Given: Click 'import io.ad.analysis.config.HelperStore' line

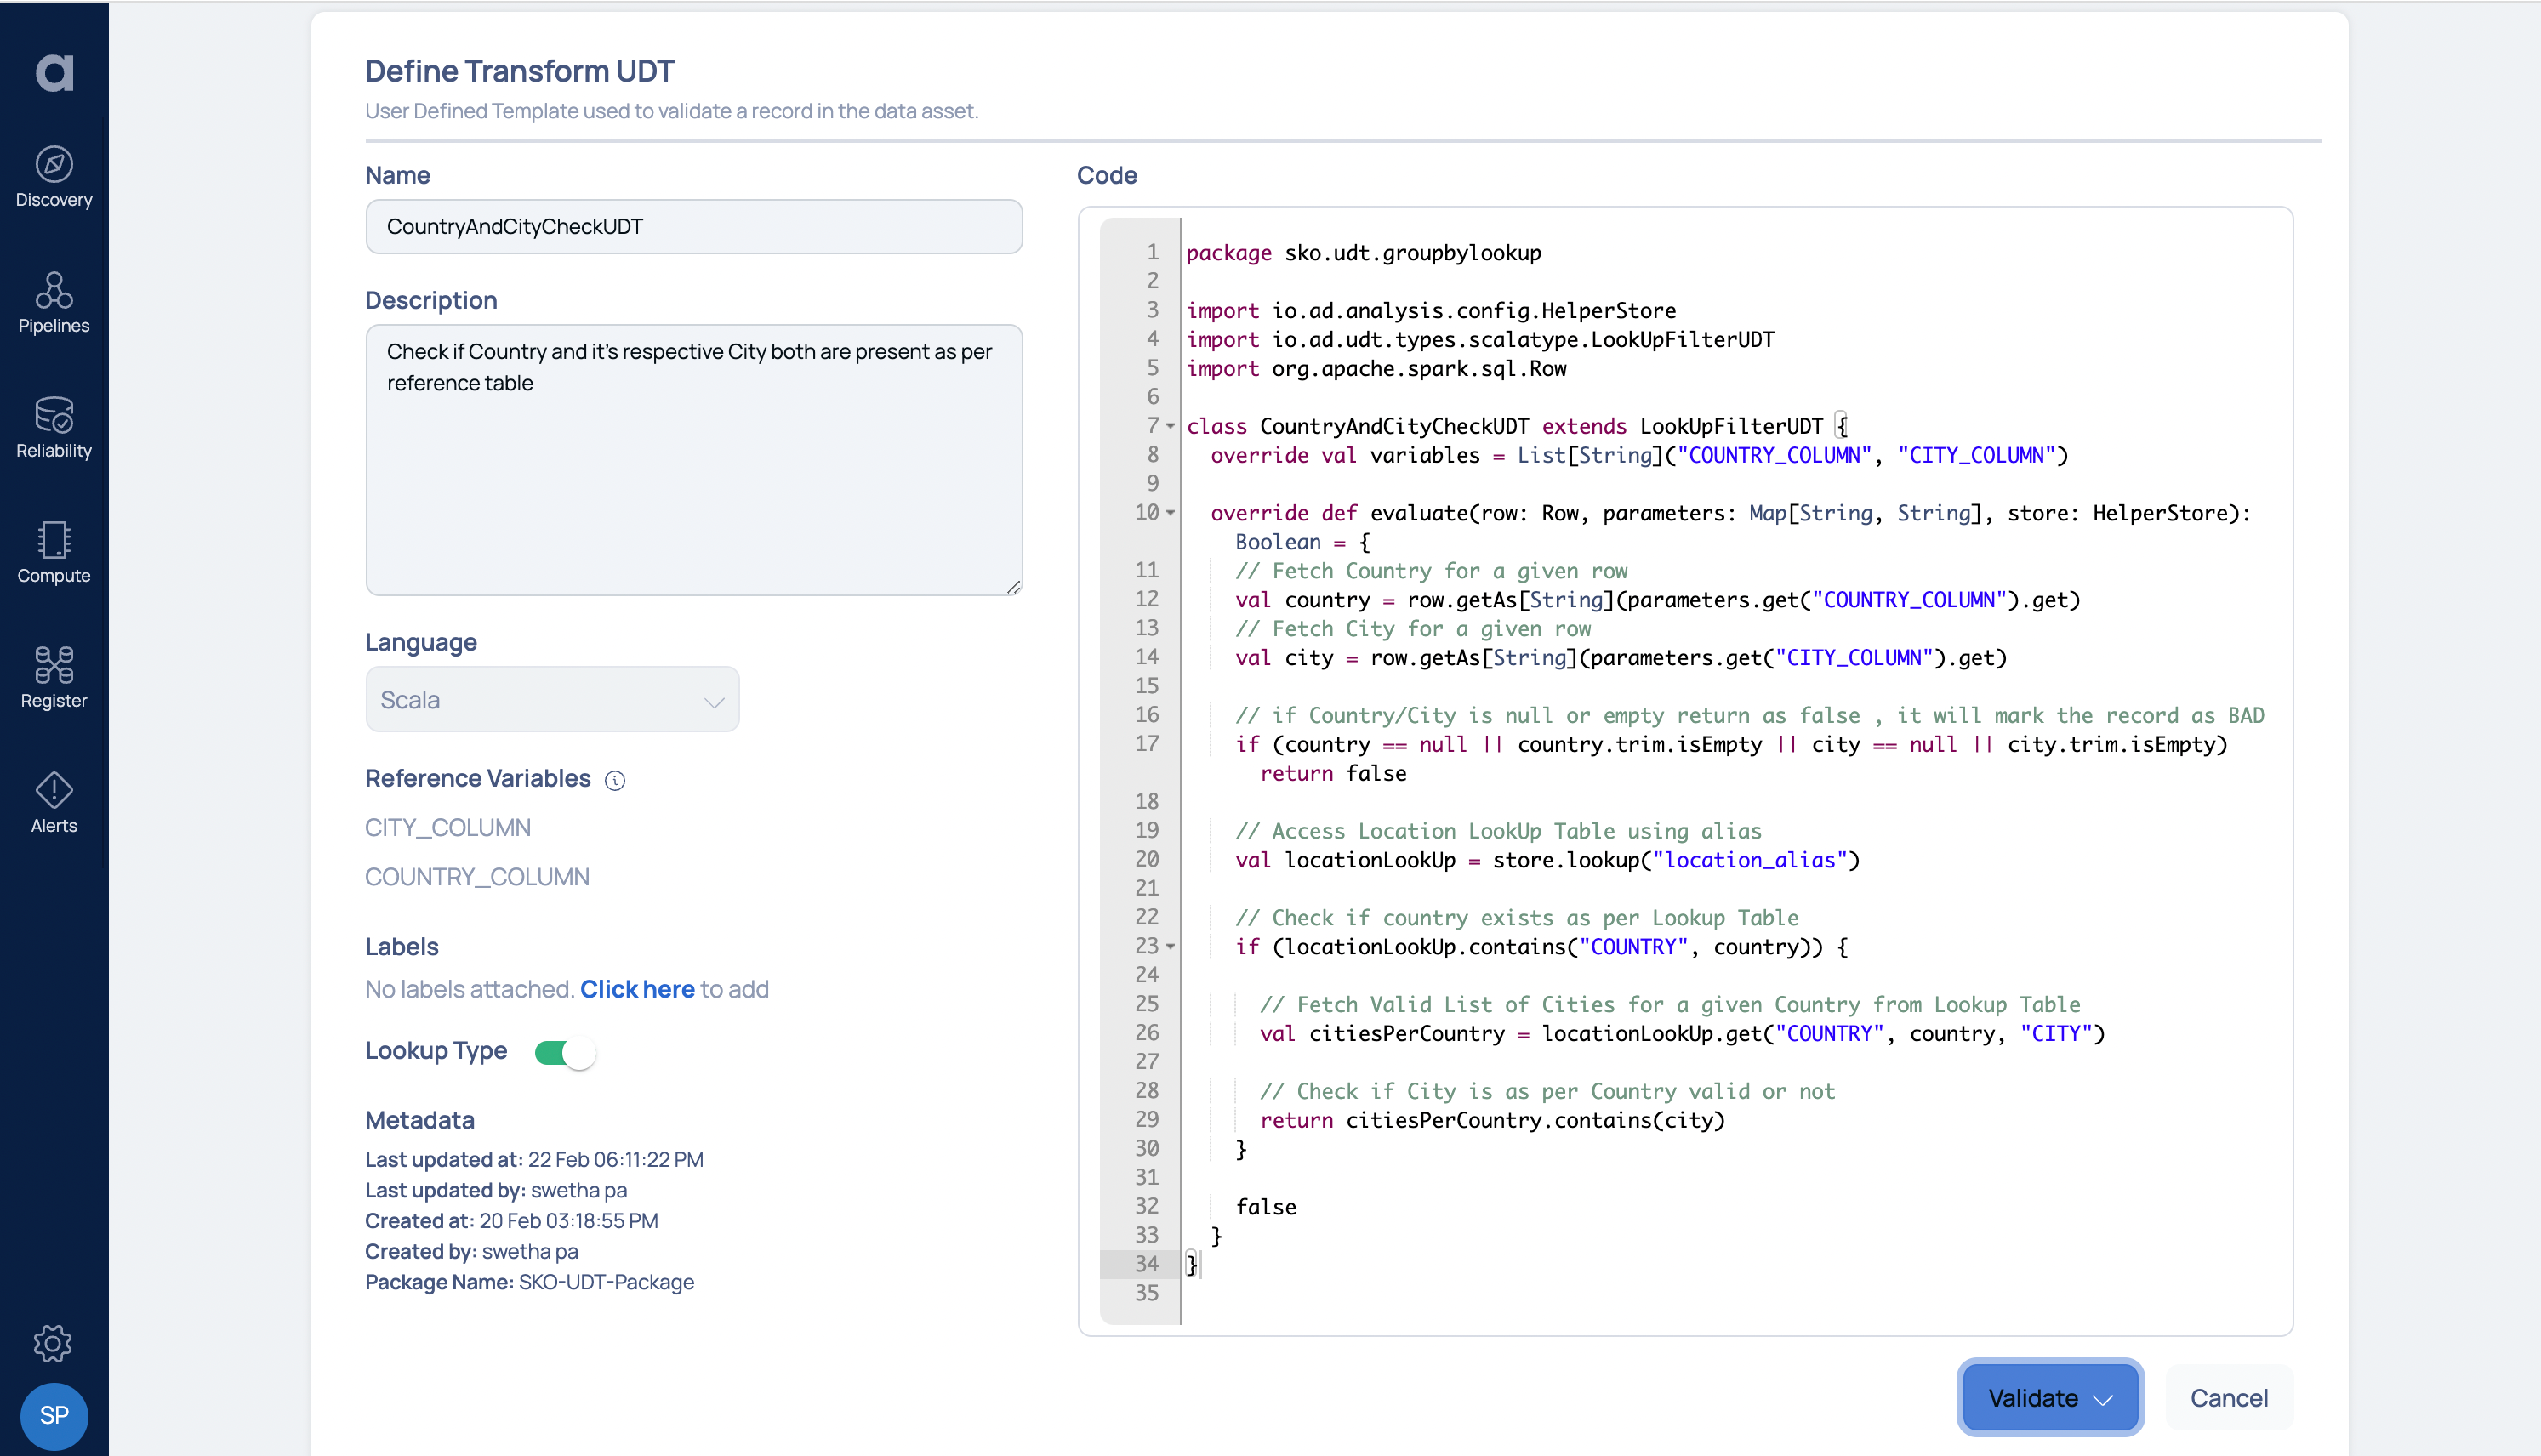Looking at the screenshot, I should click(1431, 311).
